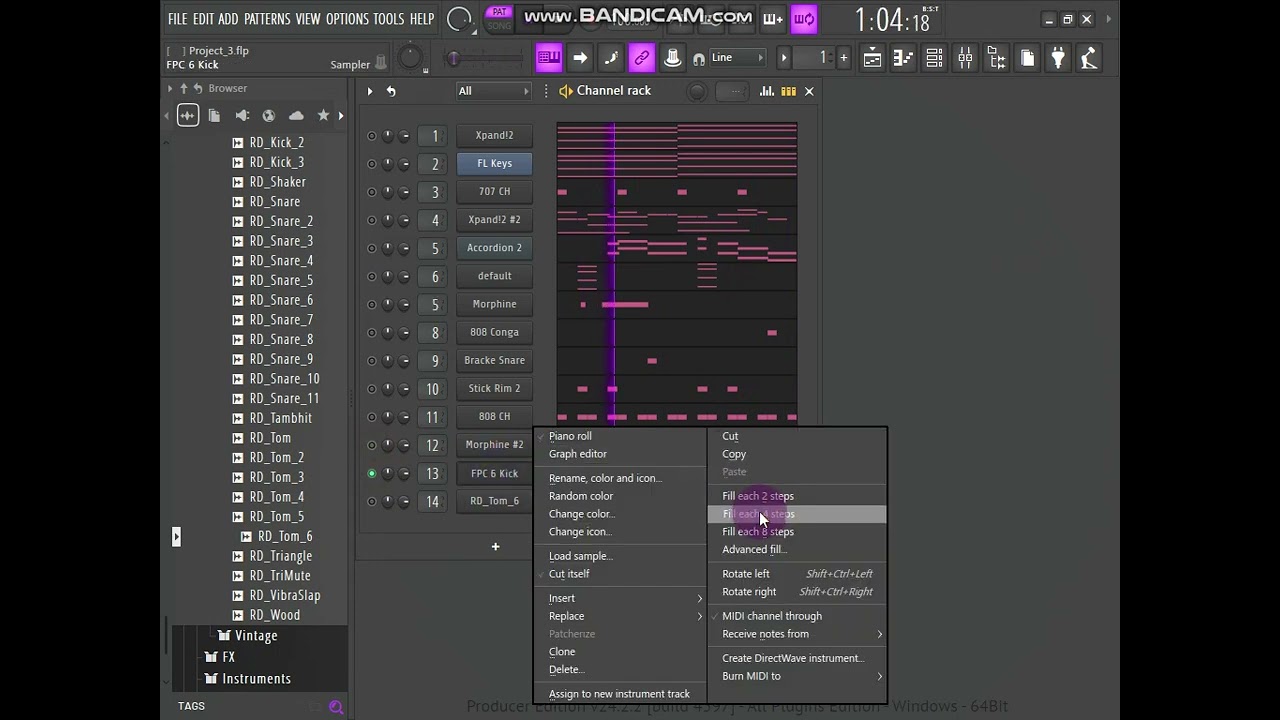Toggle mute LED for RD_Tom_6 channel
Screen dimensions: 1280x720
(x=372, y=502)
